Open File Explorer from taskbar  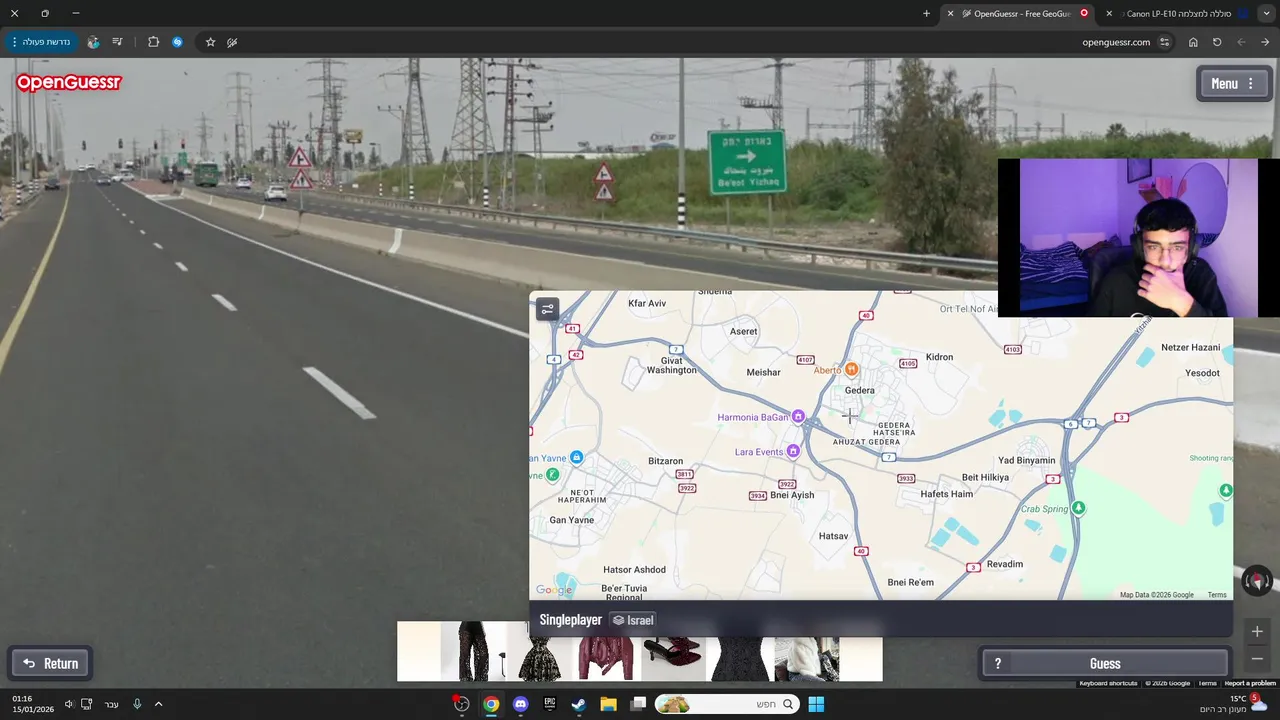click(x=608, y=704)
